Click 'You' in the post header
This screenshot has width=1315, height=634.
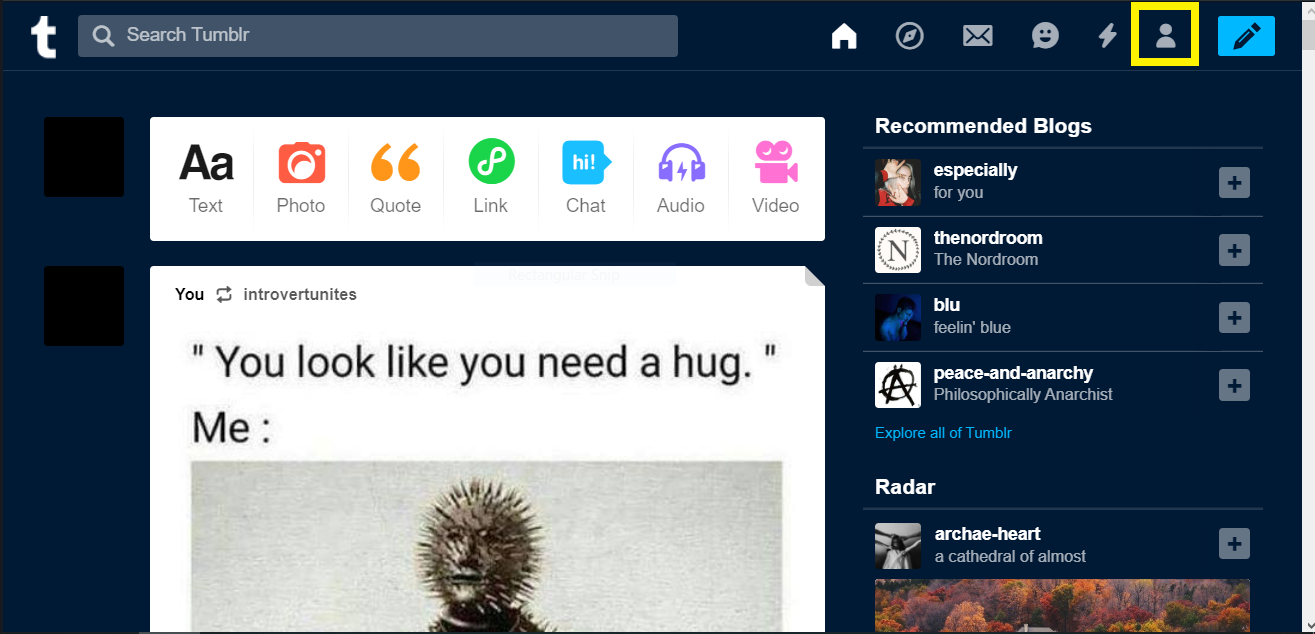coord(189,294)
